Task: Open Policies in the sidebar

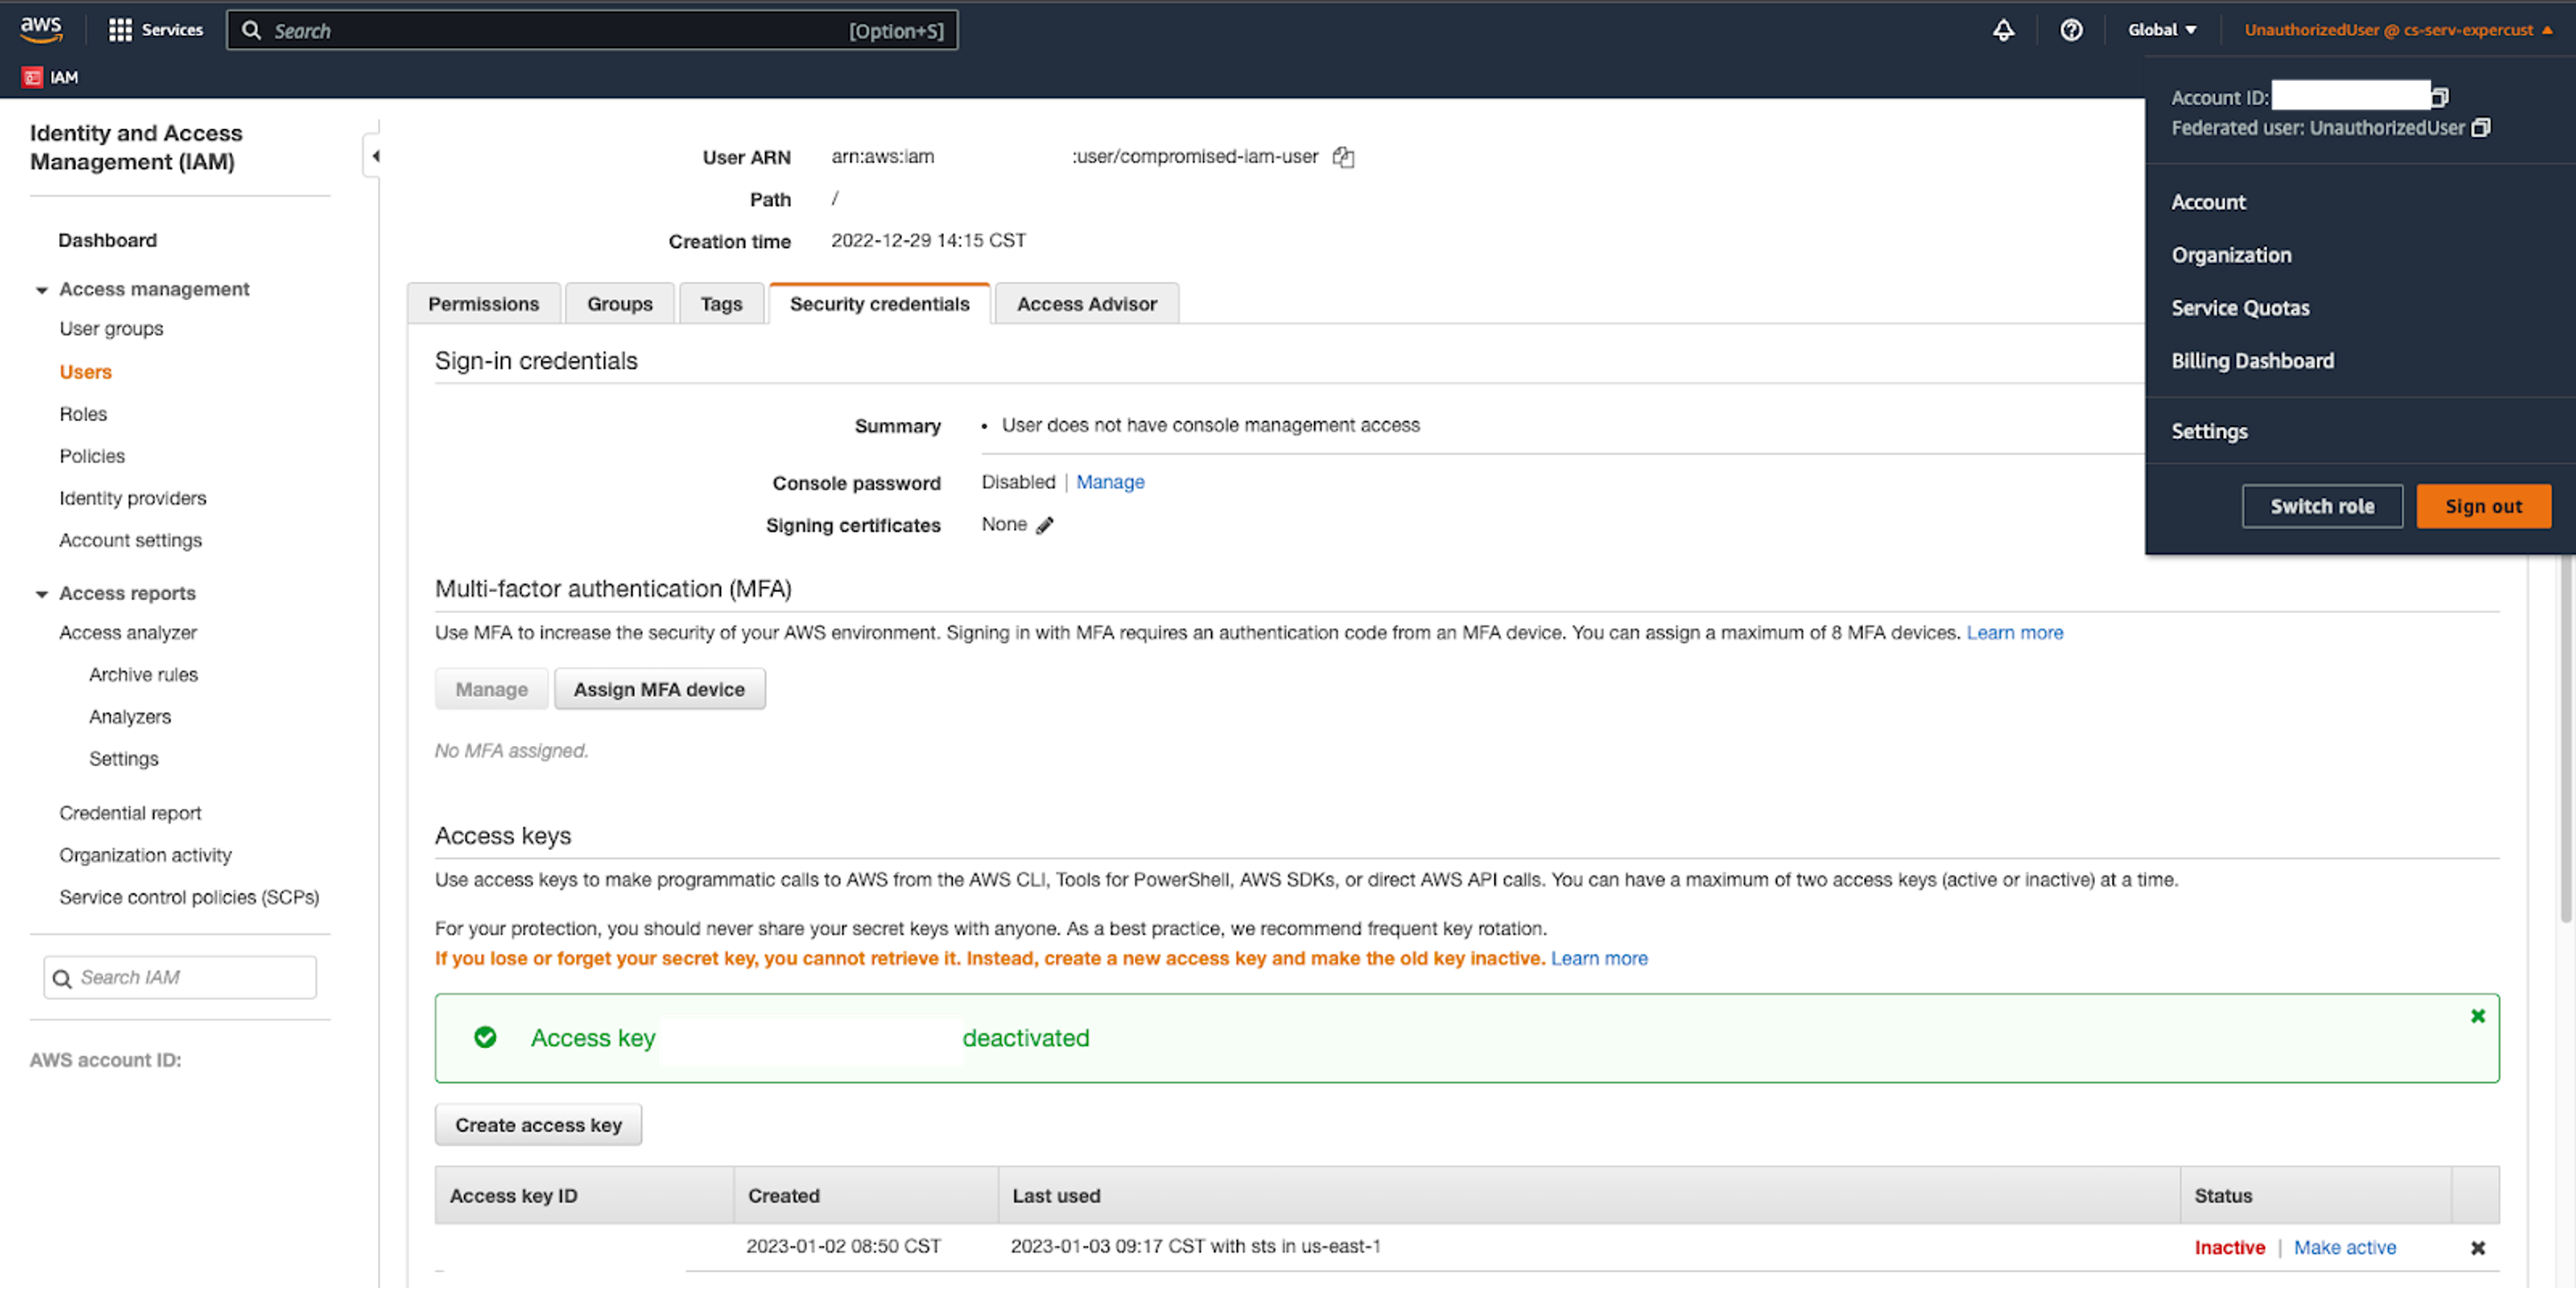Action: coord(92,456)
